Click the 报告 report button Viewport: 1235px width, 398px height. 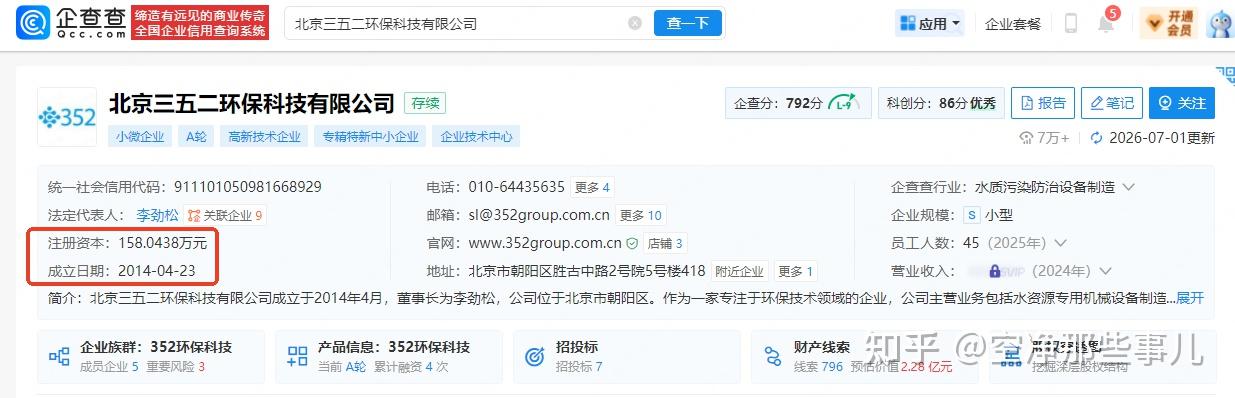click(1042, 103)
